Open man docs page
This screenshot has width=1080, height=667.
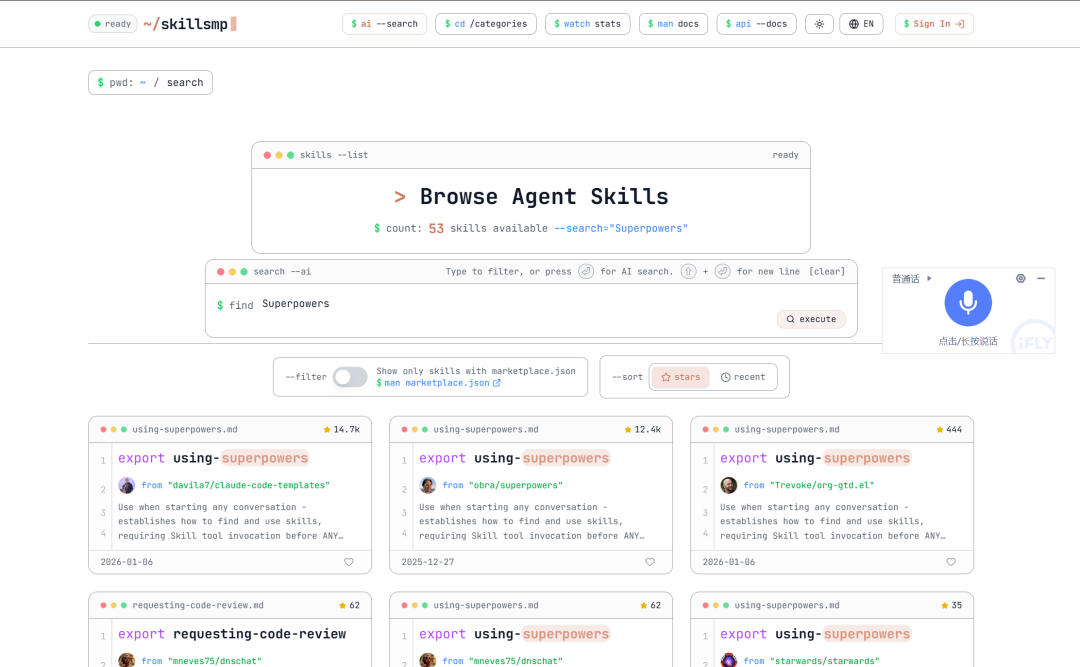[673, 24]
